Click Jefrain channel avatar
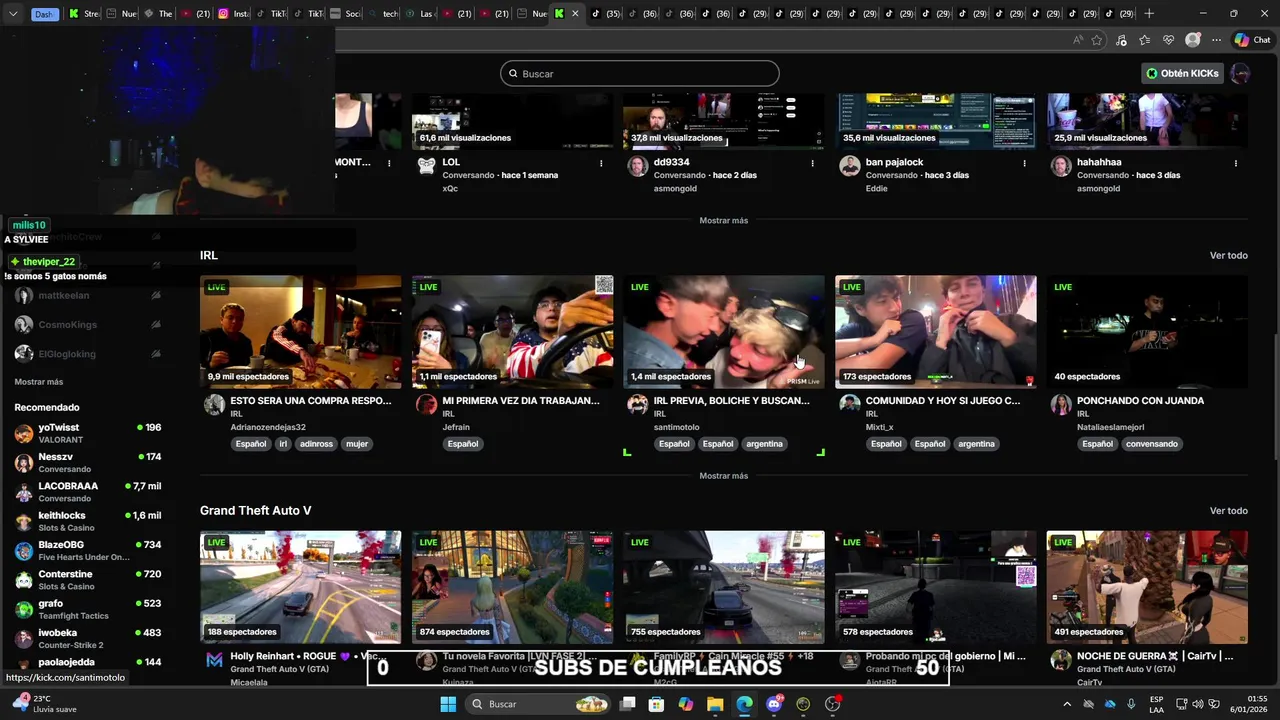Image resolution: width=1280 pixels, height=720 pixels. tap(426, 404)
